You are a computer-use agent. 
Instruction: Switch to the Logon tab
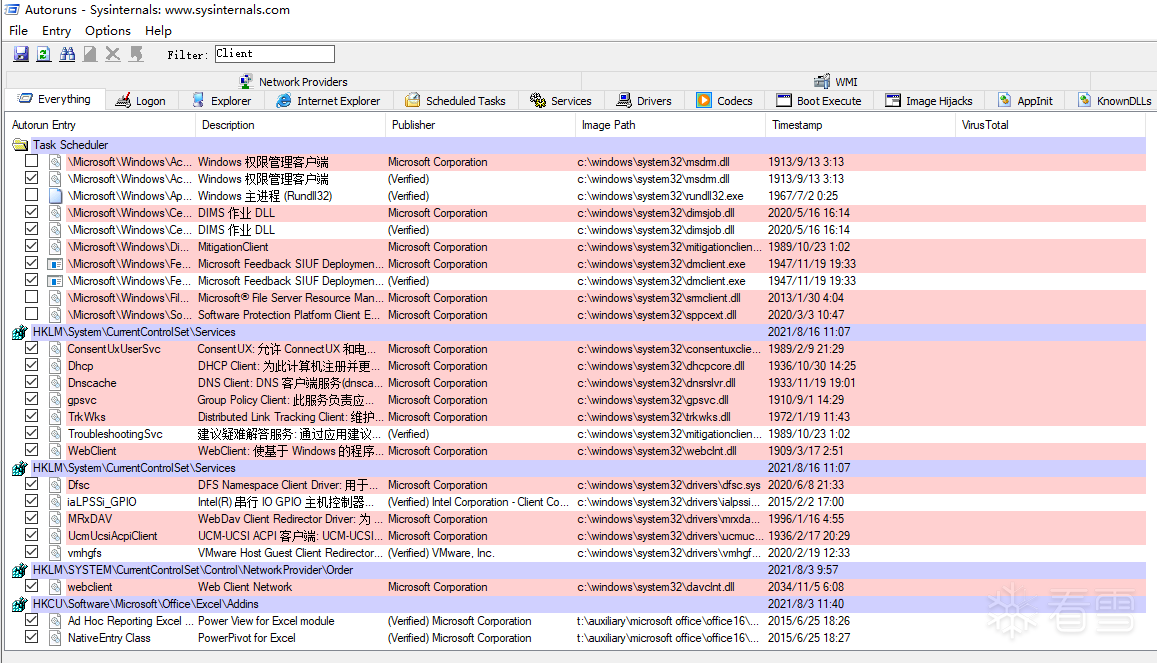coord(142,101)
